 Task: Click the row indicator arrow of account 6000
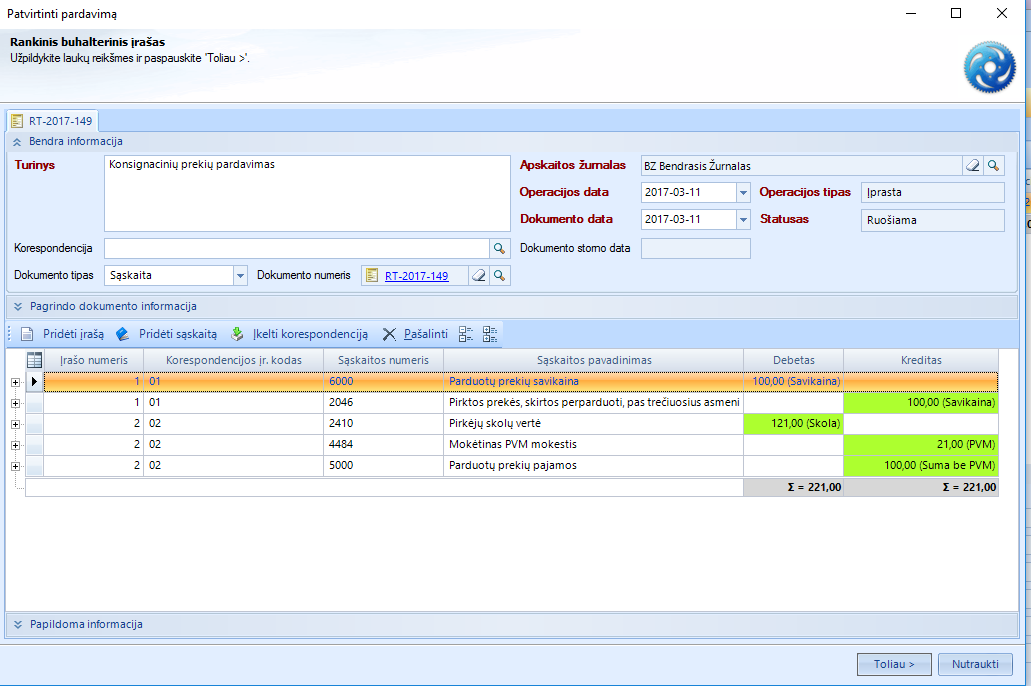(x=34, y=381)
